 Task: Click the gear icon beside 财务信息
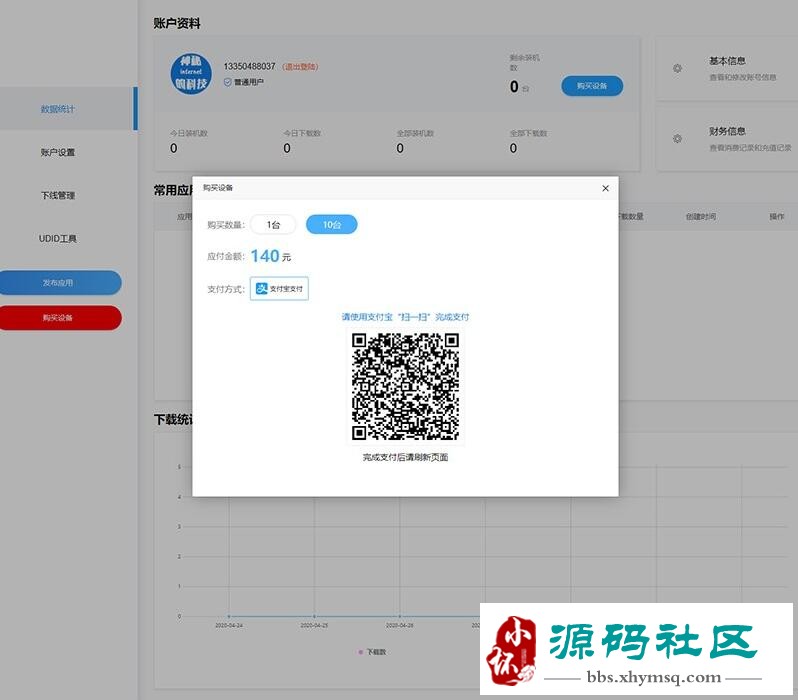click(x=677, y=138)
